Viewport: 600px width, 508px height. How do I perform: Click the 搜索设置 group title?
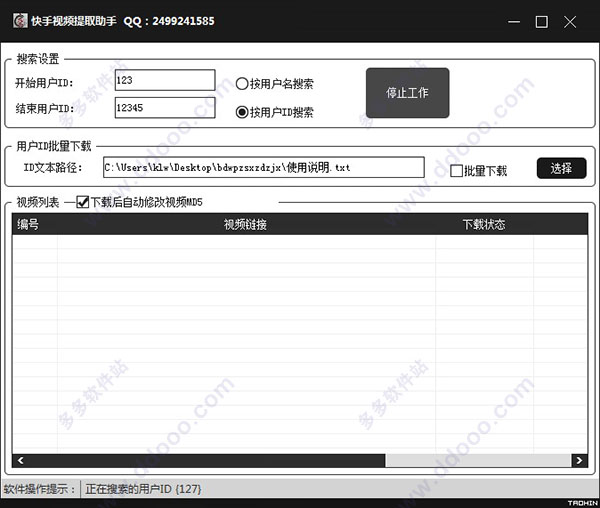coord(38,59)
